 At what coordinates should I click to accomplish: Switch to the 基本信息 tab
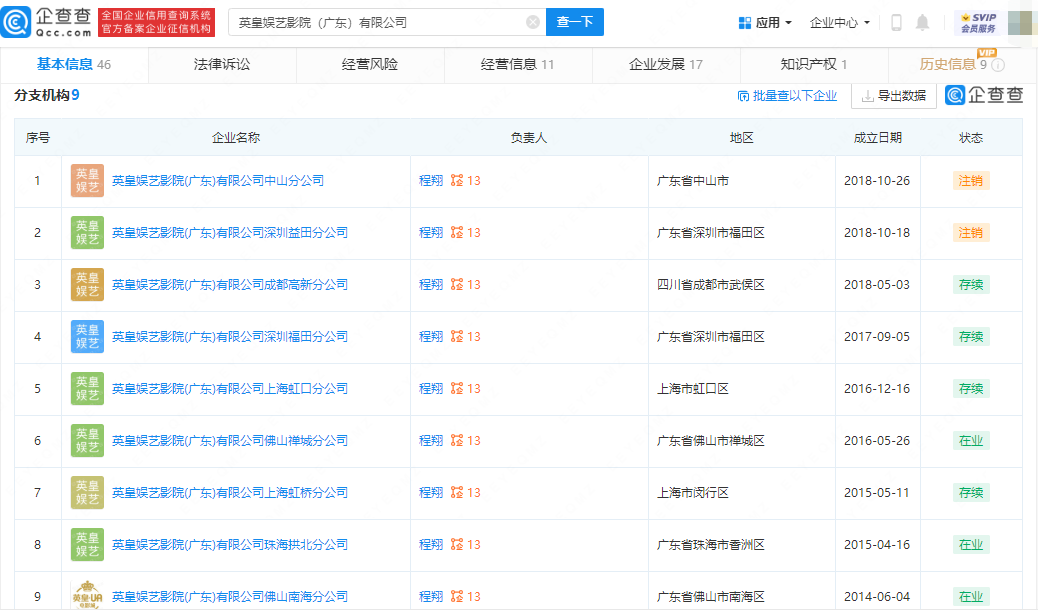[x=73, y=64]
